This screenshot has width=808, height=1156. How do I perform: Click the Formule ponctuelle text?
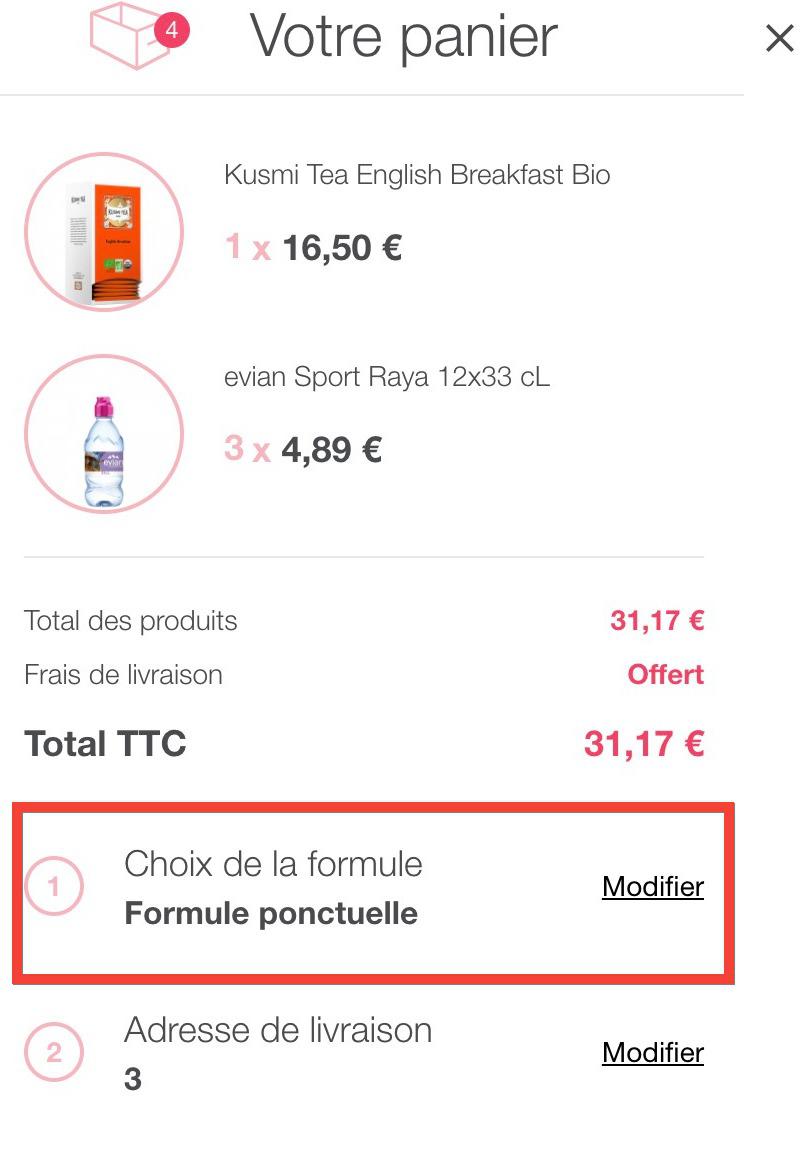(271, 913)
